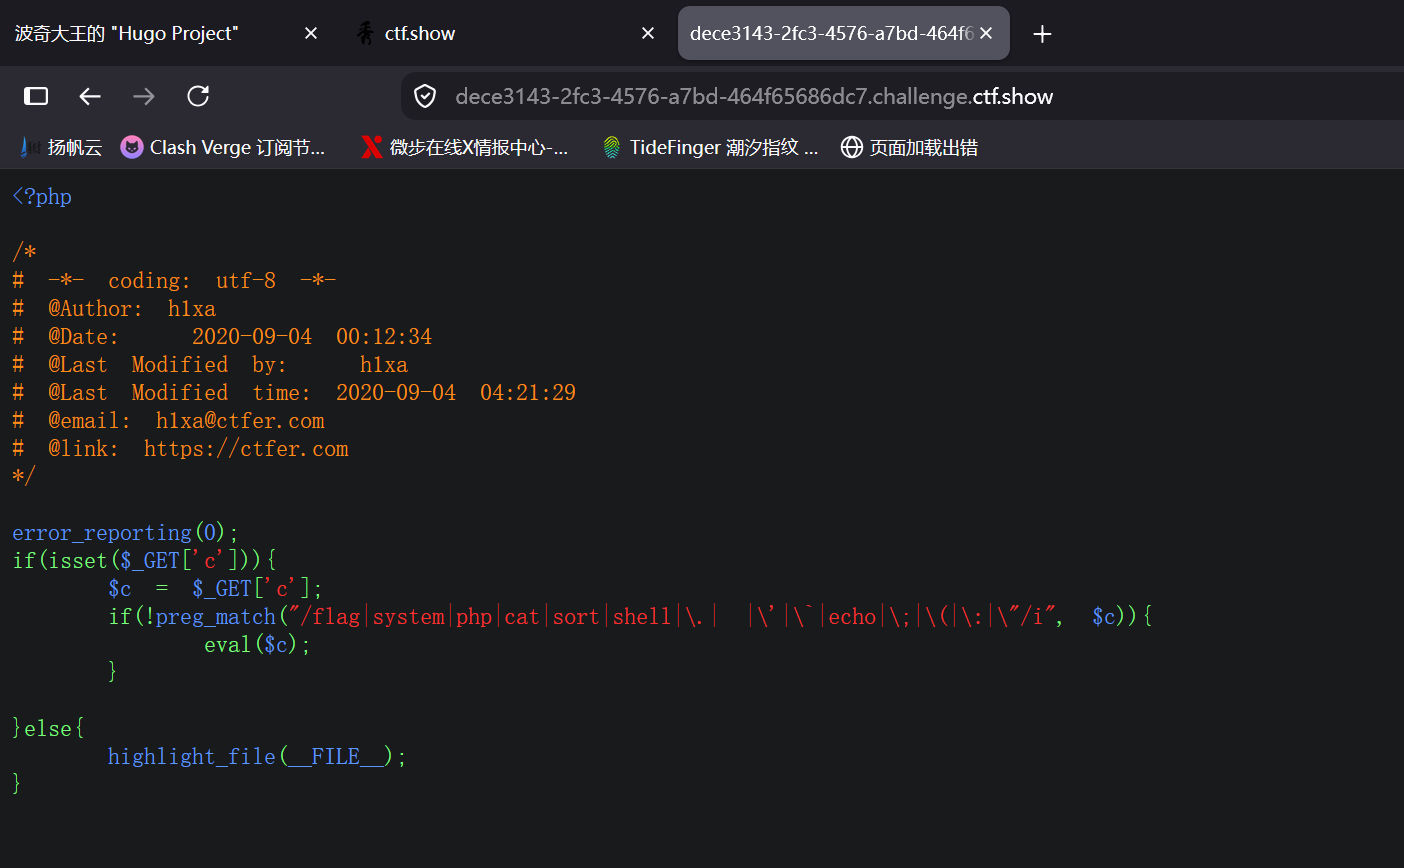Click the "Modified time: 2020-09-04 04:21:29" line
The image size is (1404, 868).
[294, 393]
